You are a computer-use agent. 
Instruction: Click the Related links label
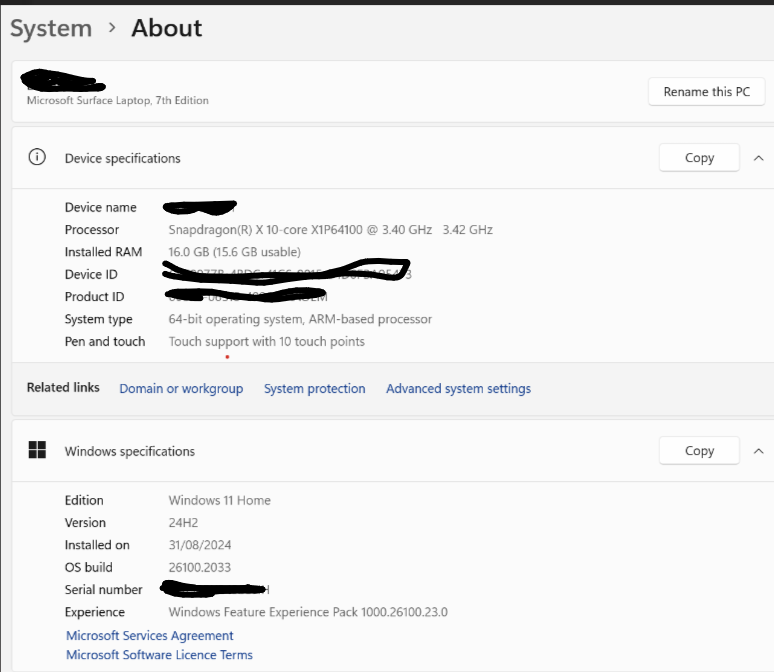click(x=63, y=388)
